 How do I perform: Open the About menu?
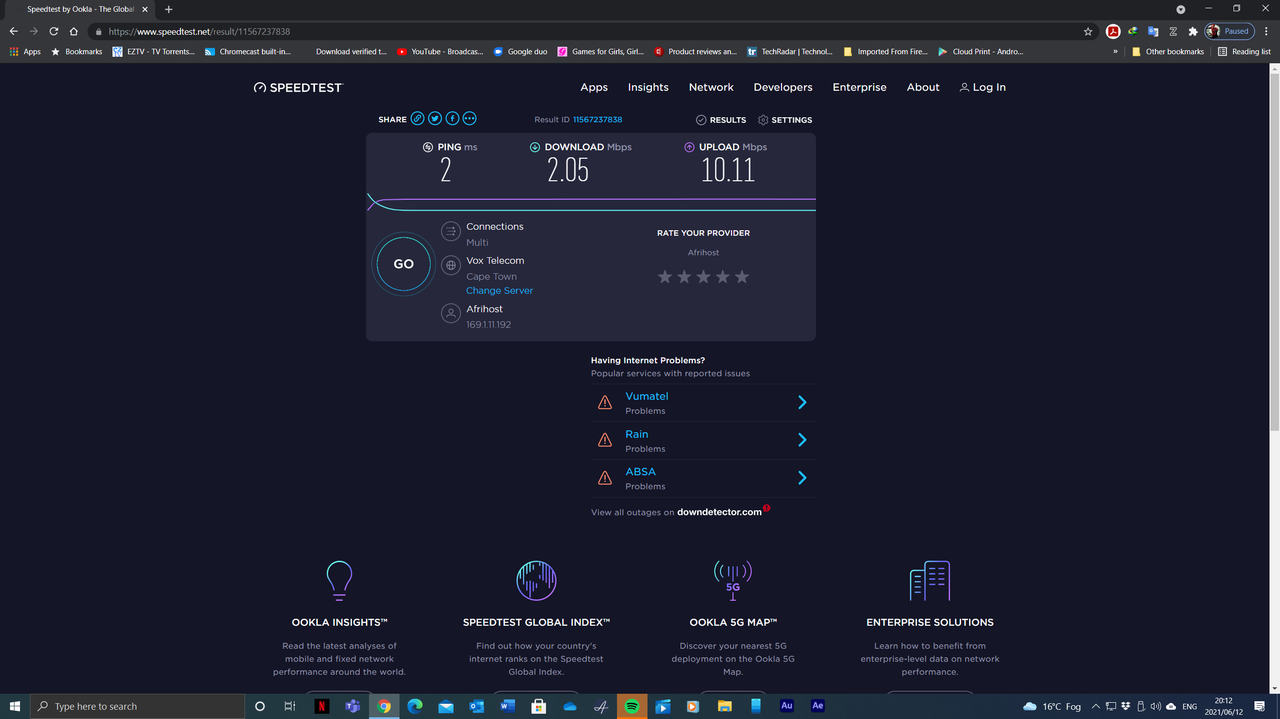923,87
